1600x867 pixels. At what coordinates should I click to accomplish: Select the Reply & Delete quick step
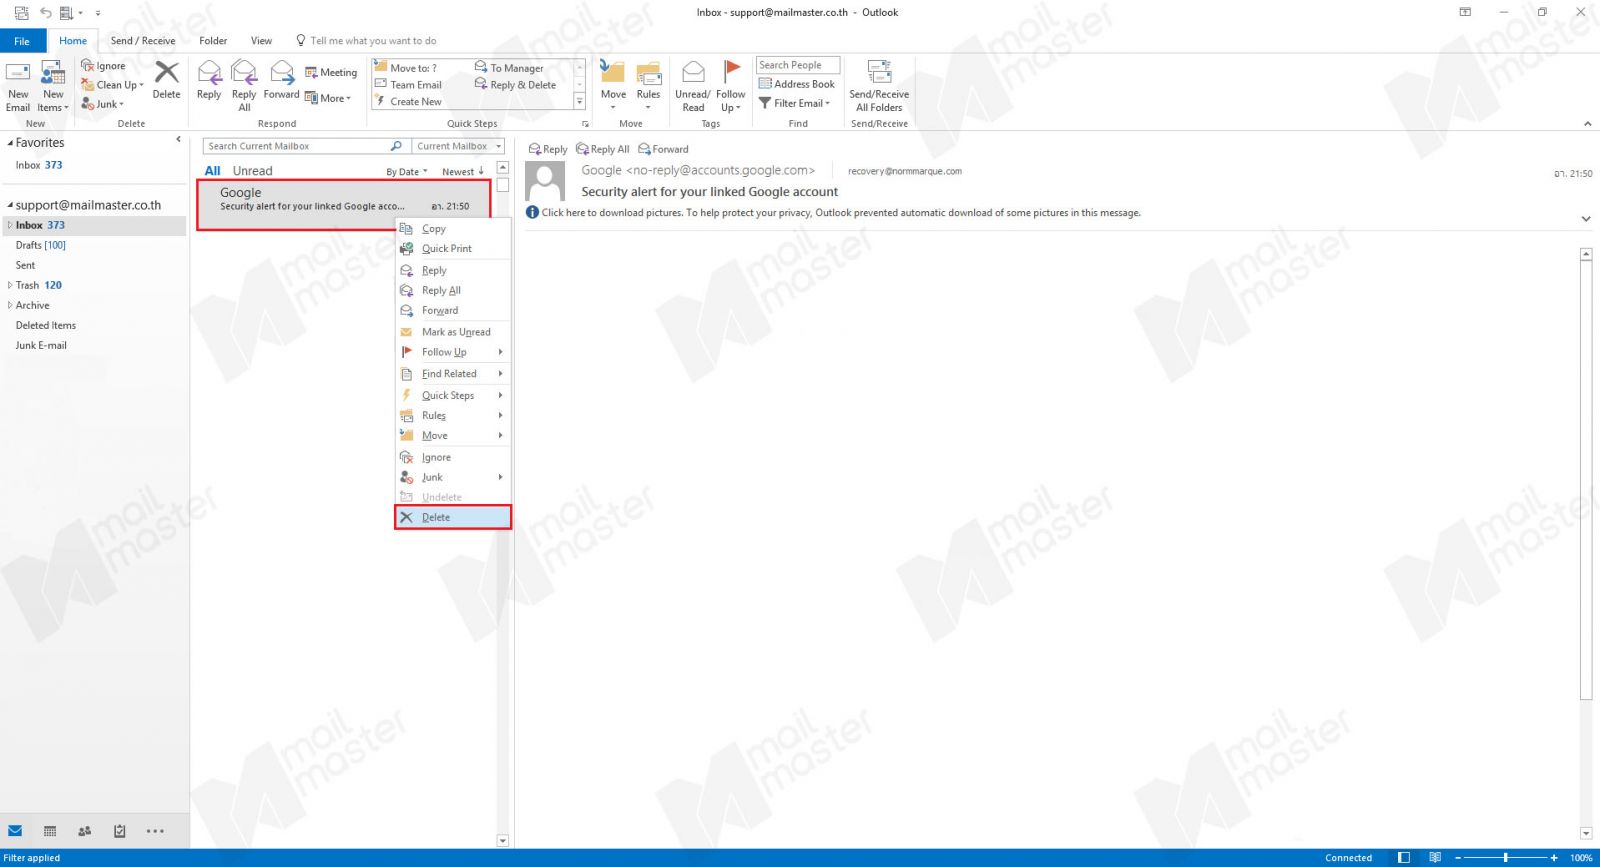click(x=516, y=85)
